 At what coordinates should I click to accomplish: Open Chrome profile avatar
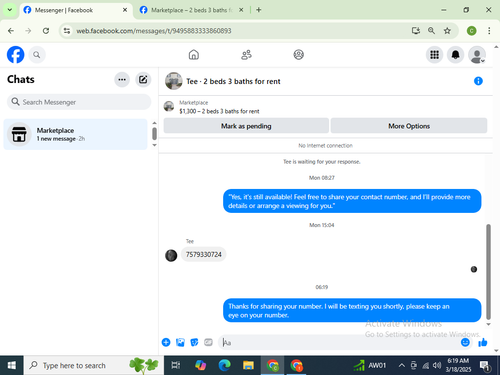471,31
